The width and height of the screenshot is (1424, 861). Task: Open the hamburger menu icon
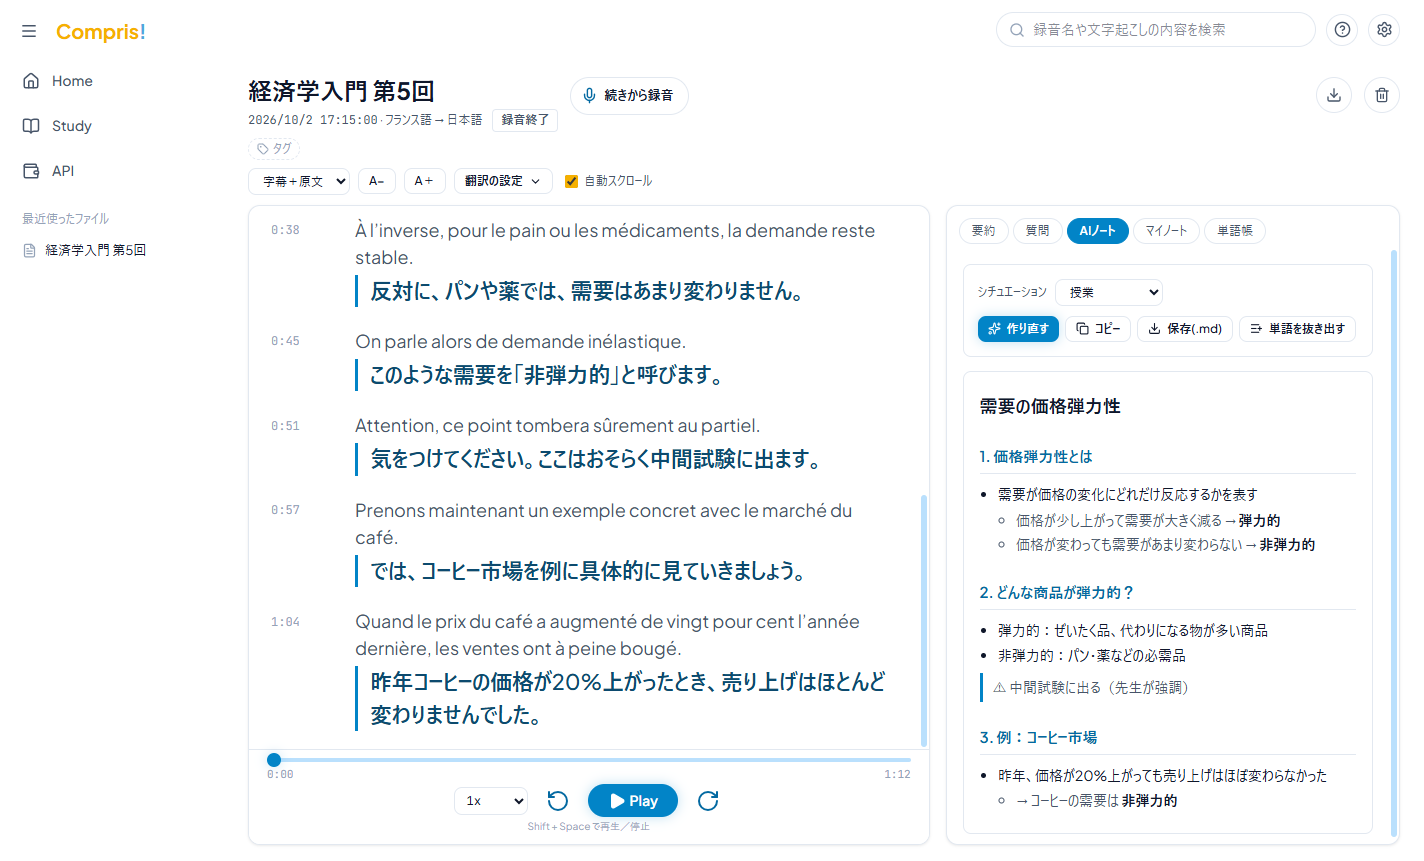29,31
